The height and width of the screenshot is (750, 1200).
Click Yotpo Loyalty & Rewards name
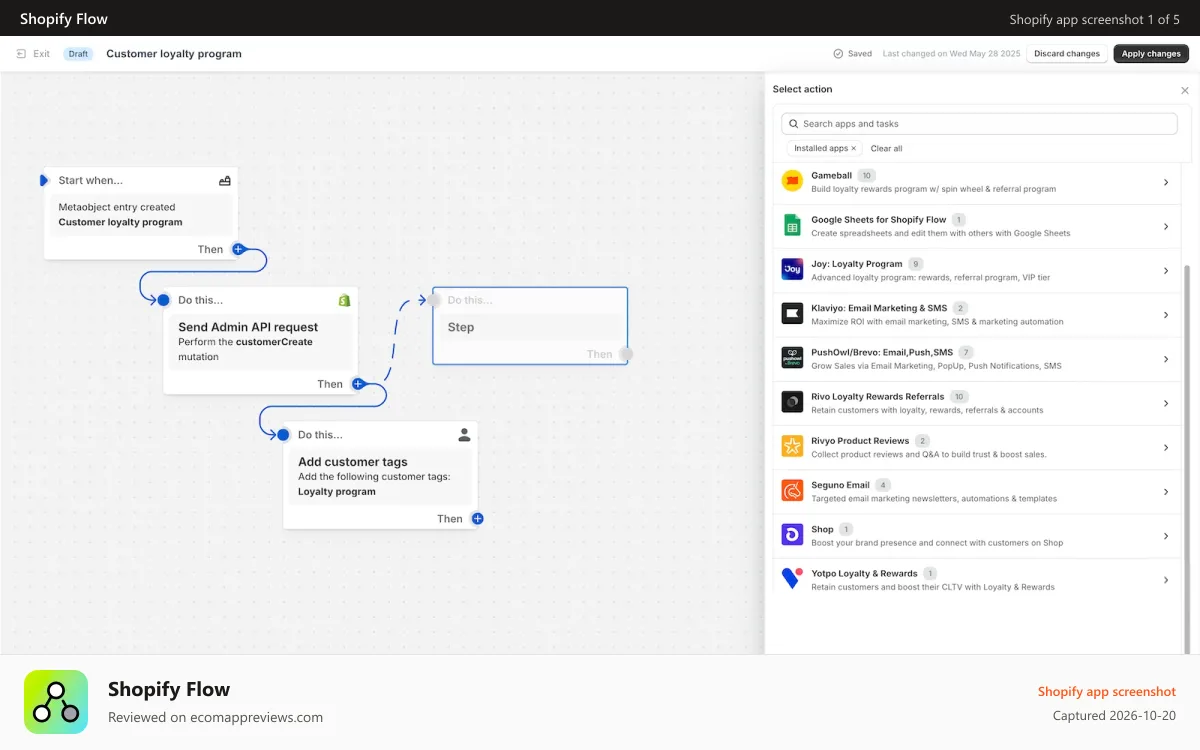(864, 573)
